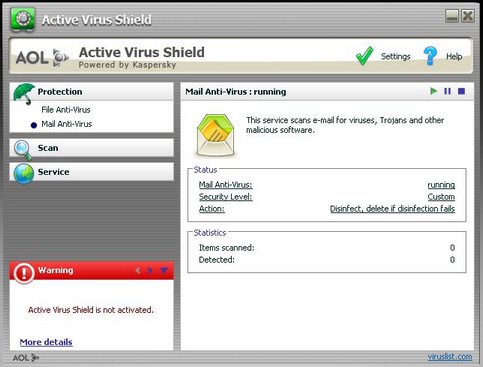The height and width of the screenshot is (367, 483).
Task: Click the Mail Anti-Virus: status link
Action: point(226,185)
